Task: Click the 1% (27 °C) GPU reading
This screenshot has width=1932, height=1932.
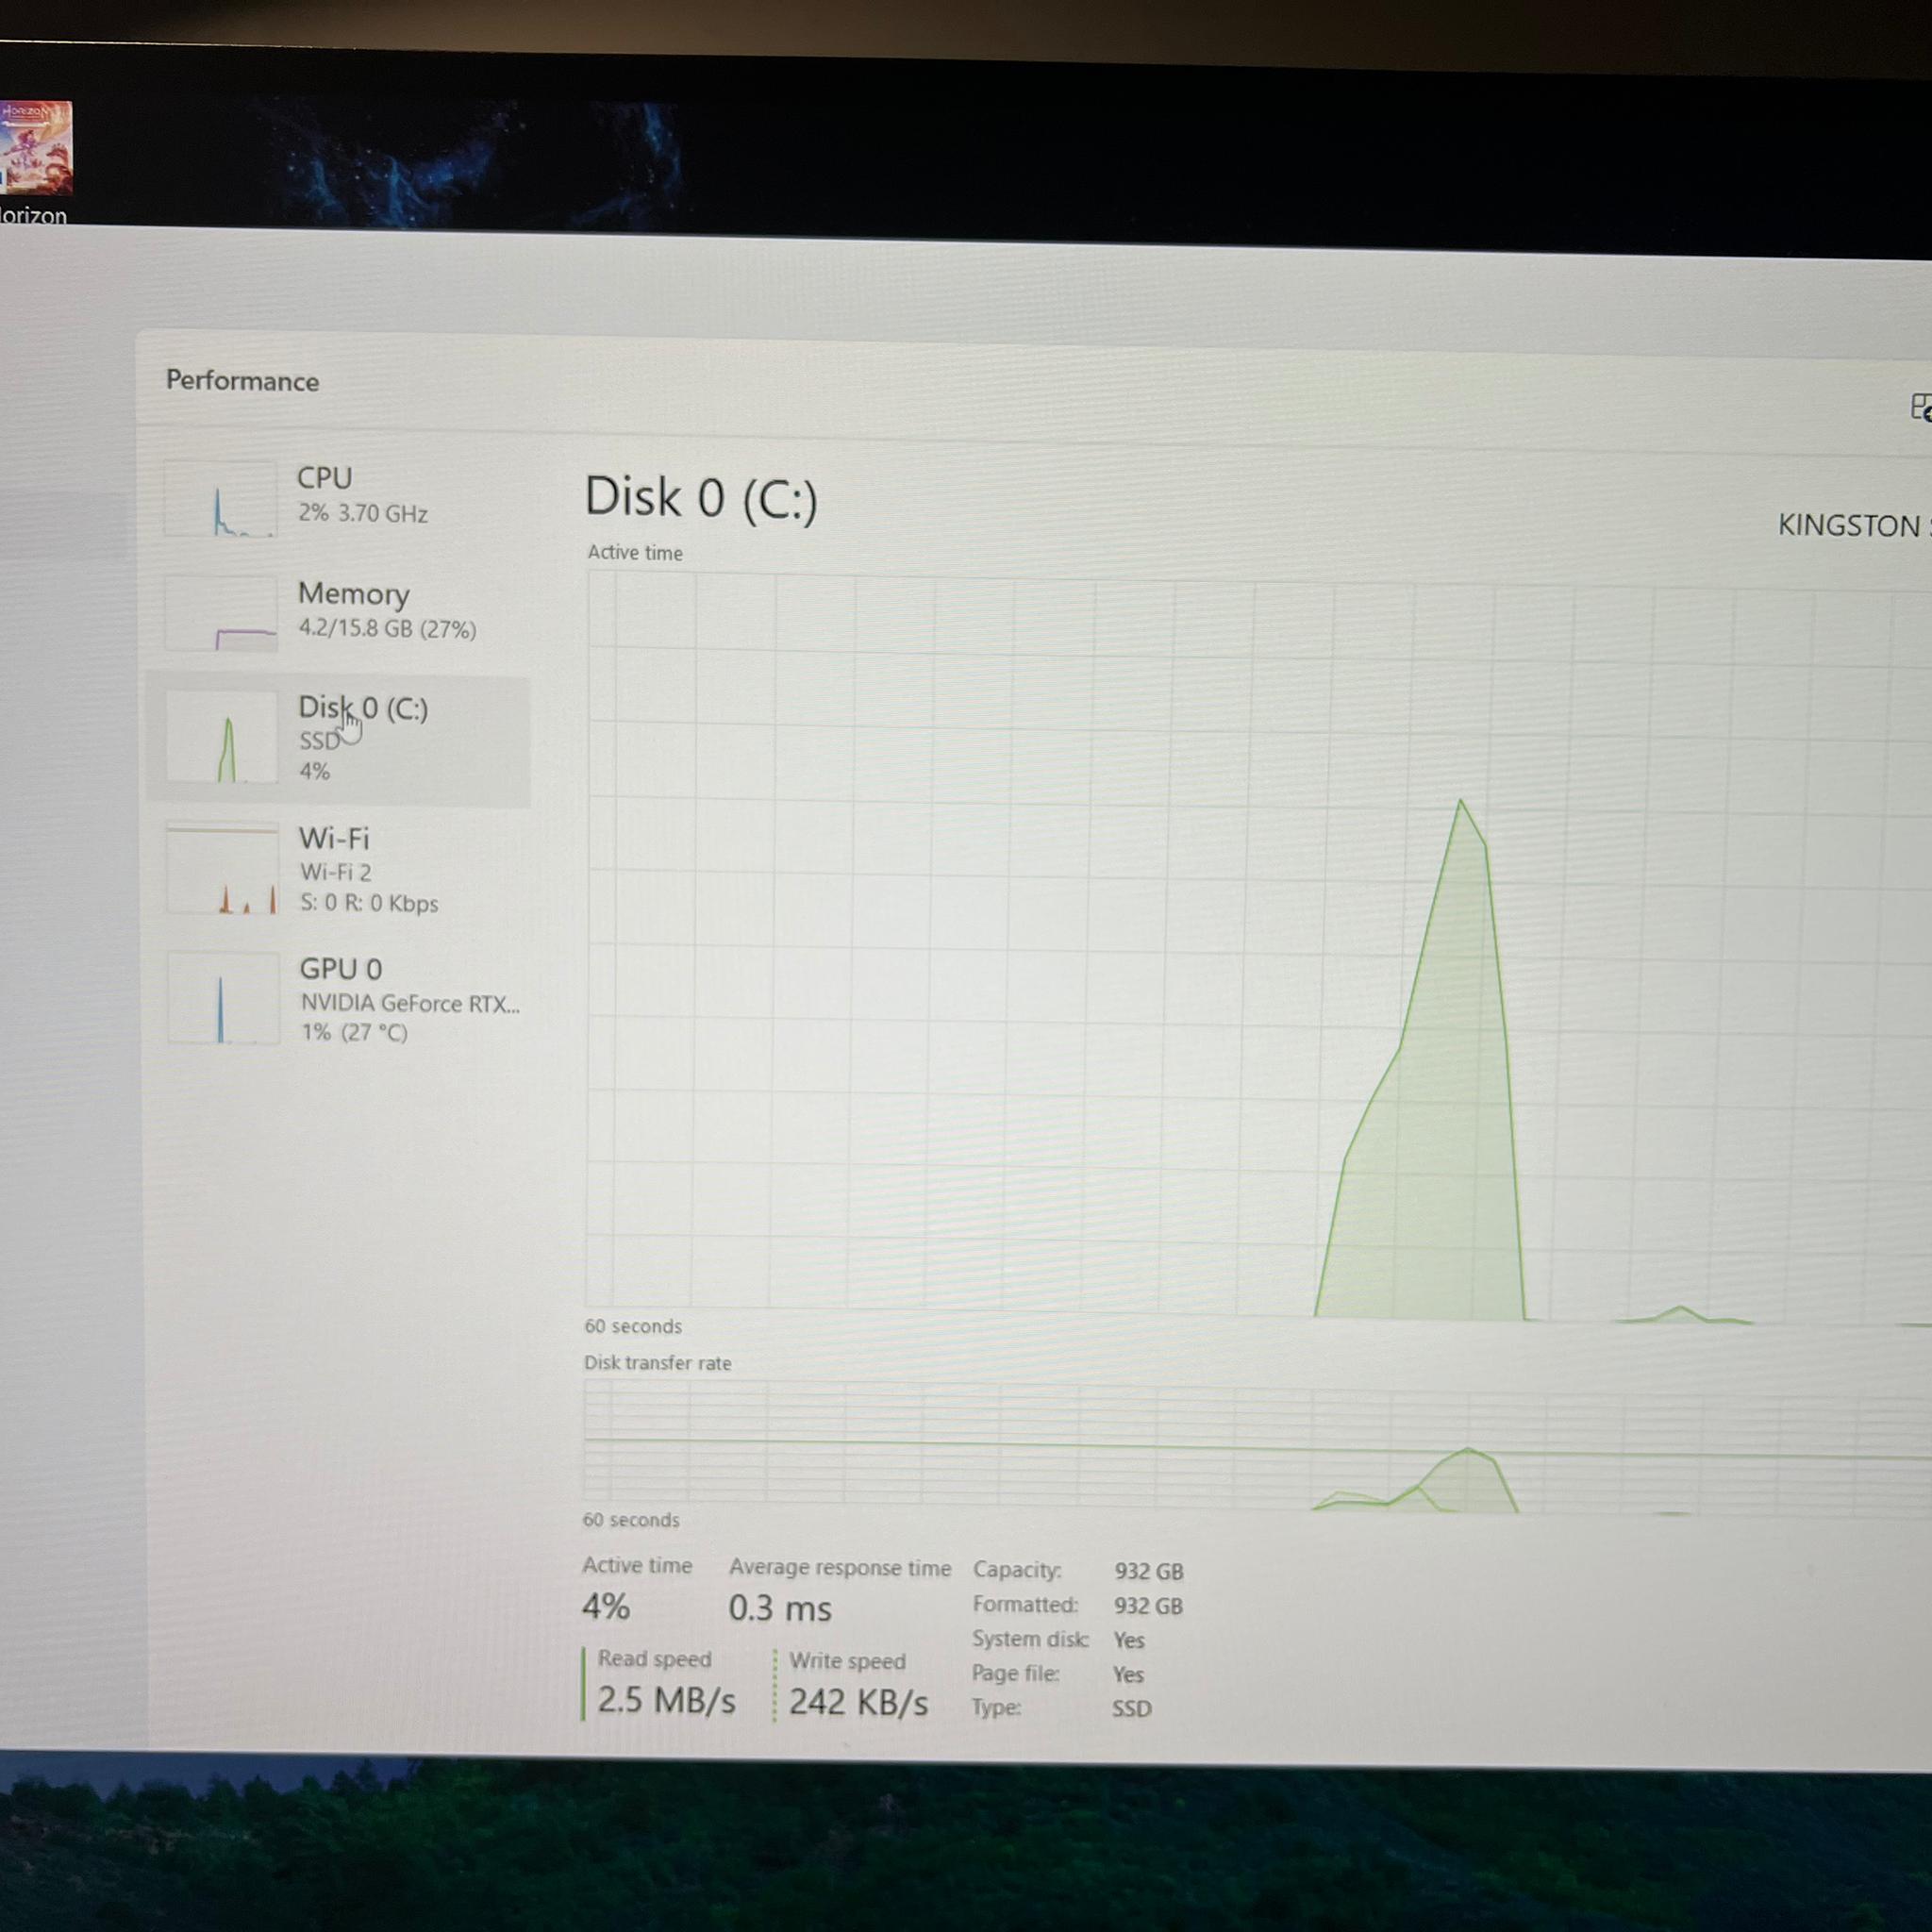Action: point(355,1032)
